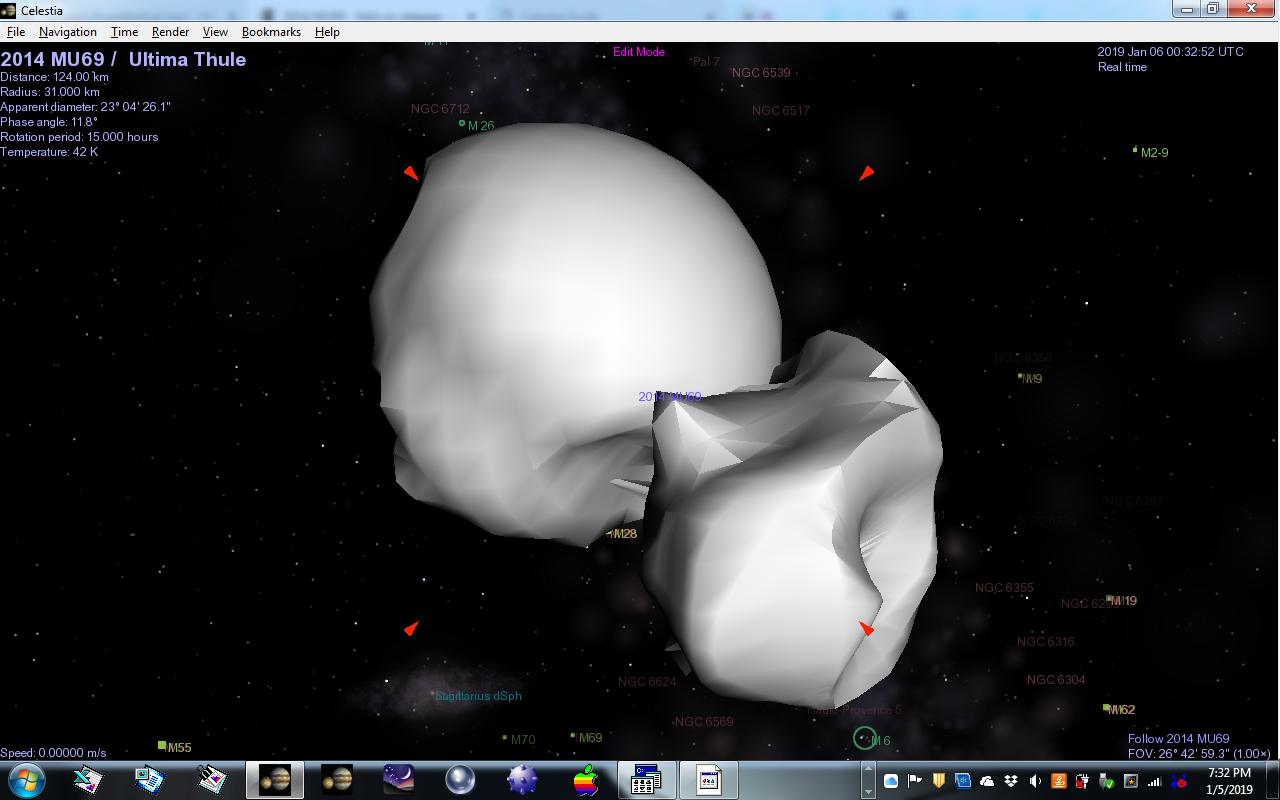Screen dimensions: 1280x800
Task: Open the View menu
Action: pyautogui.click(x=215, y=32)
